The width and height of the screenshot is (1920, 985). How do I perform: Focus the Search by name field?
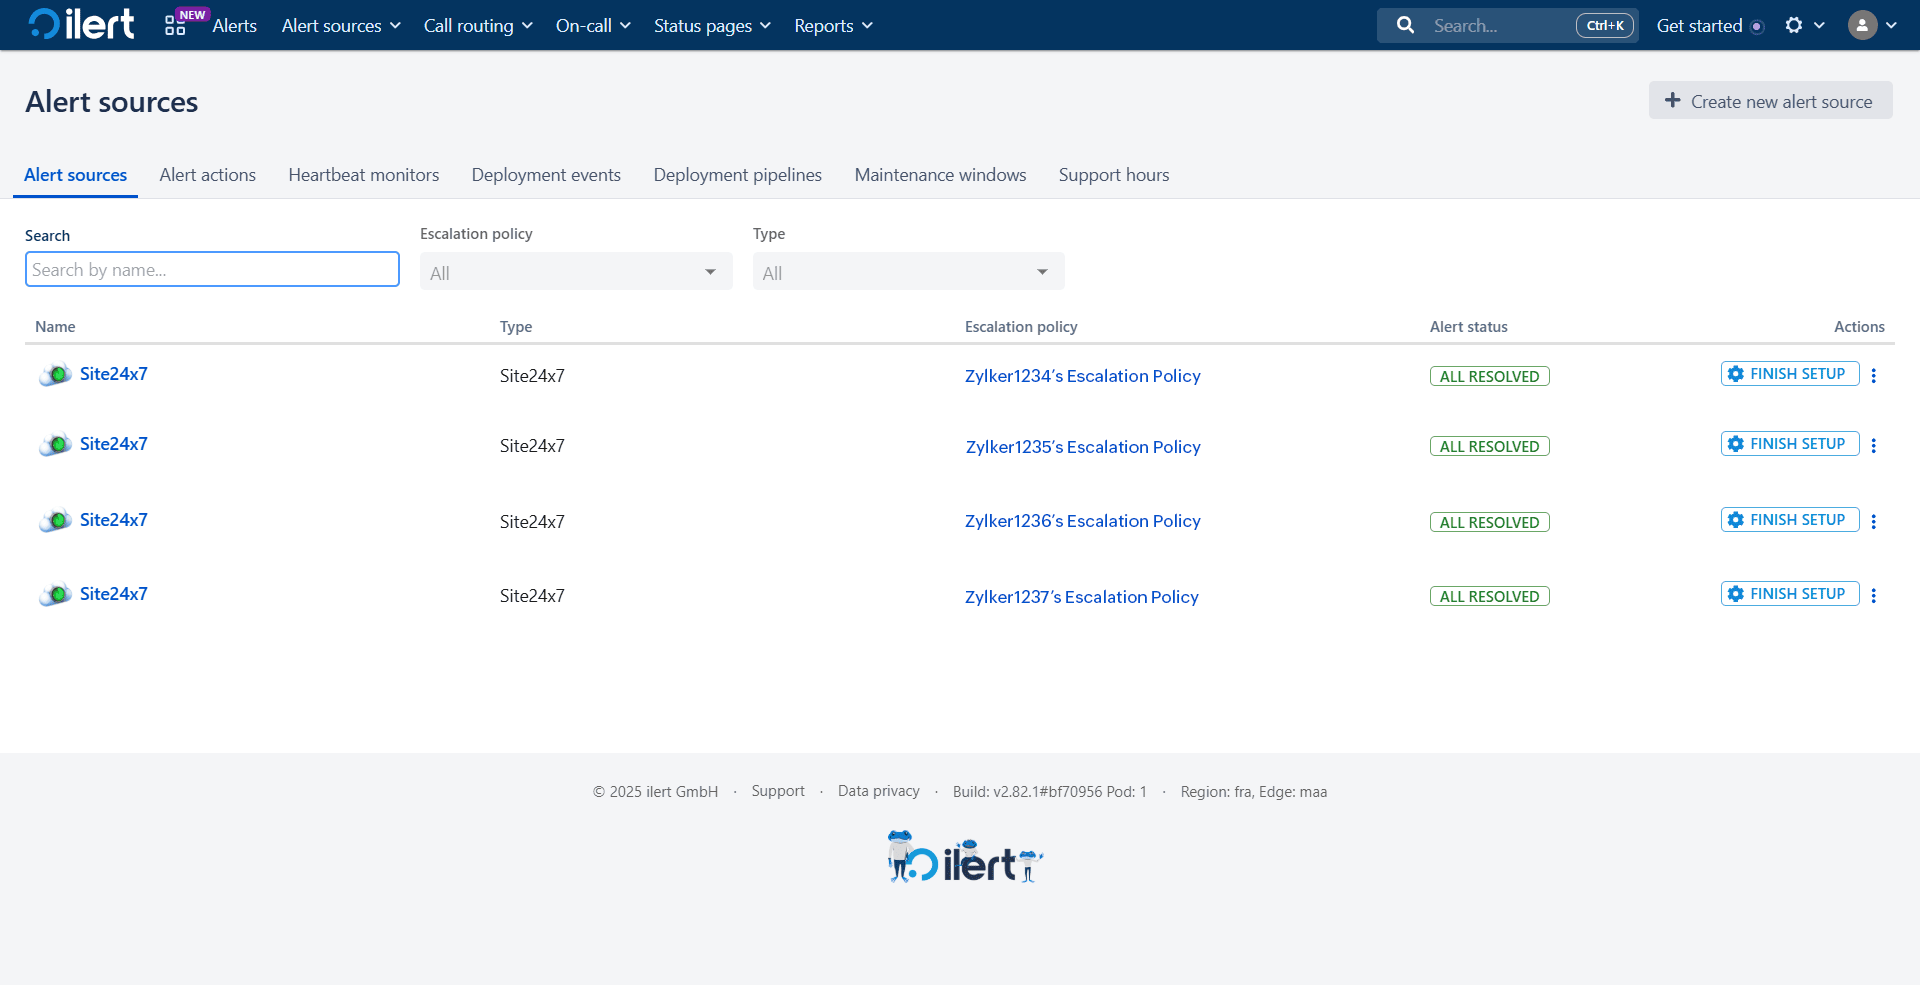[x=212, y=269]
